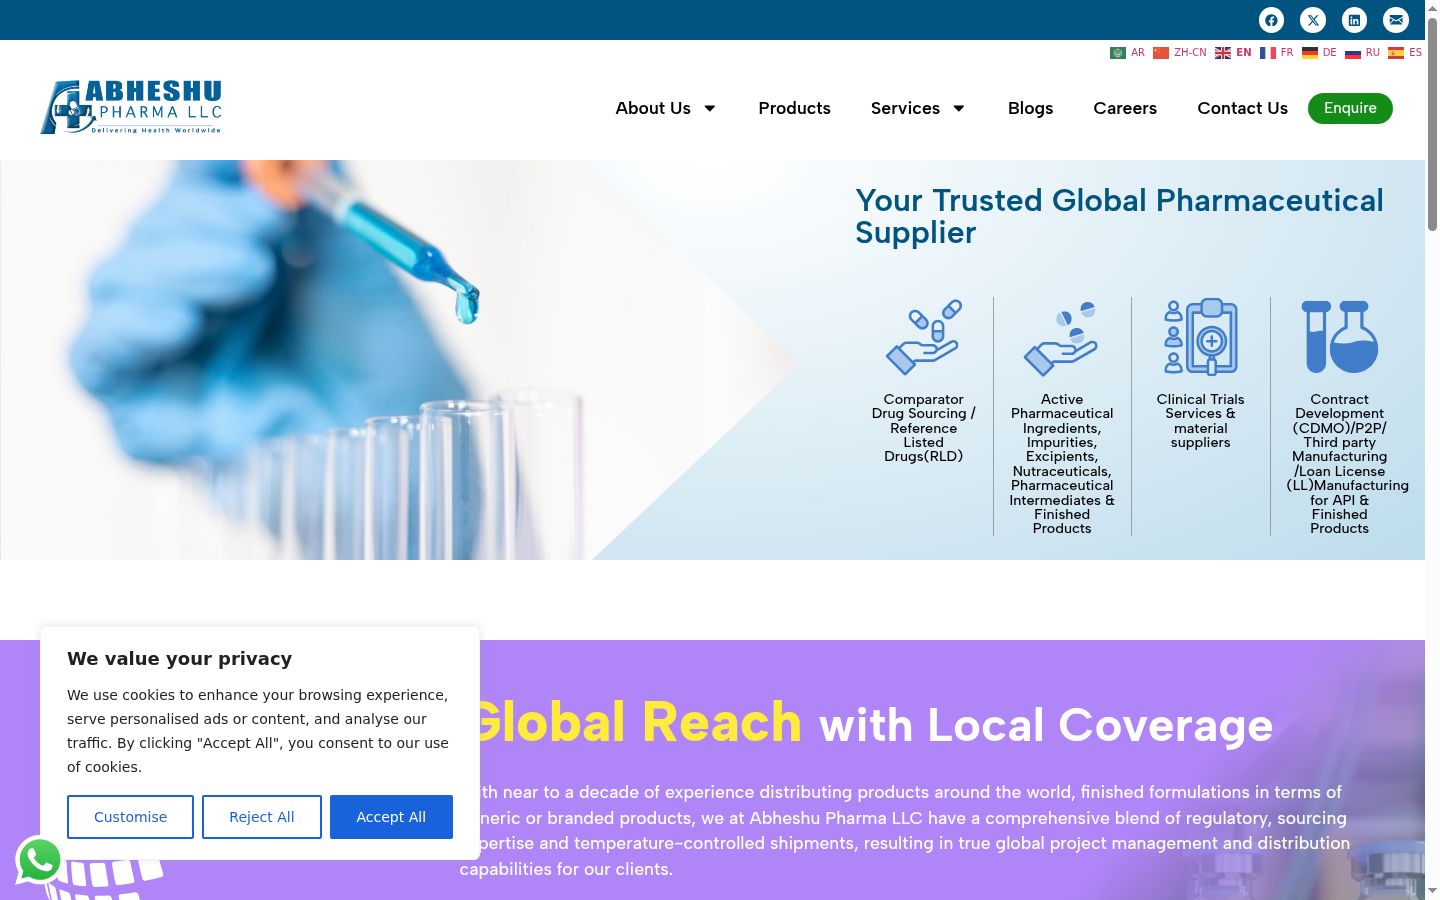The image size is (1440, 900).
Task: Click the green Enquire button
Action: pos(1350,108)
